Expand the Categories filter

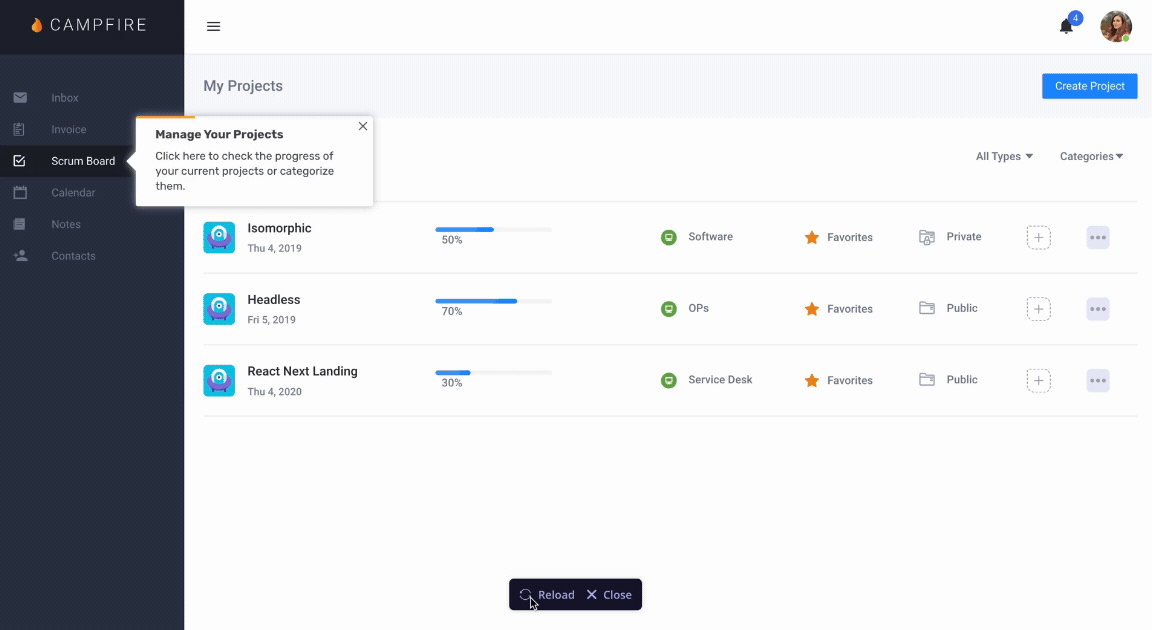(1091, 156)
